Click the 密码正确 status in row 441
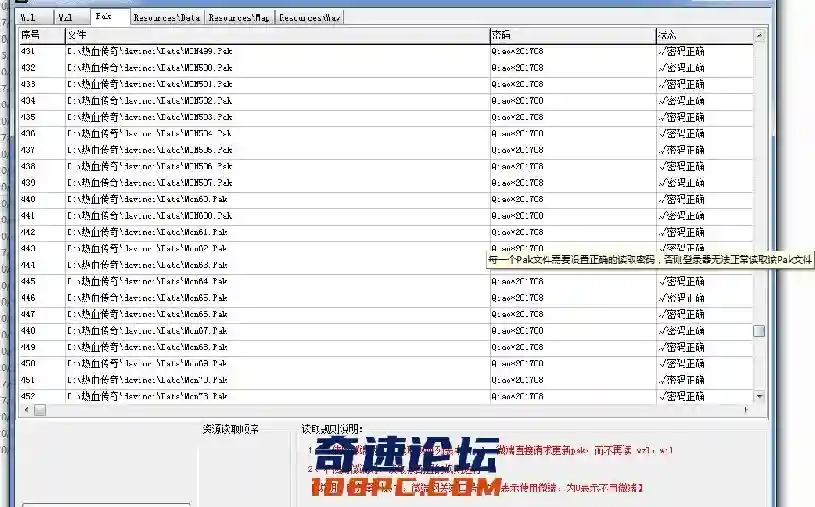The image size is (815, 507). (681, 216)
